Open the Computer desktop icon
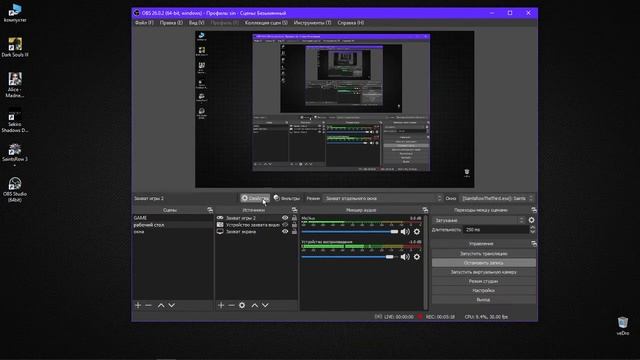The image size is (640, 360). pos(15,12)
